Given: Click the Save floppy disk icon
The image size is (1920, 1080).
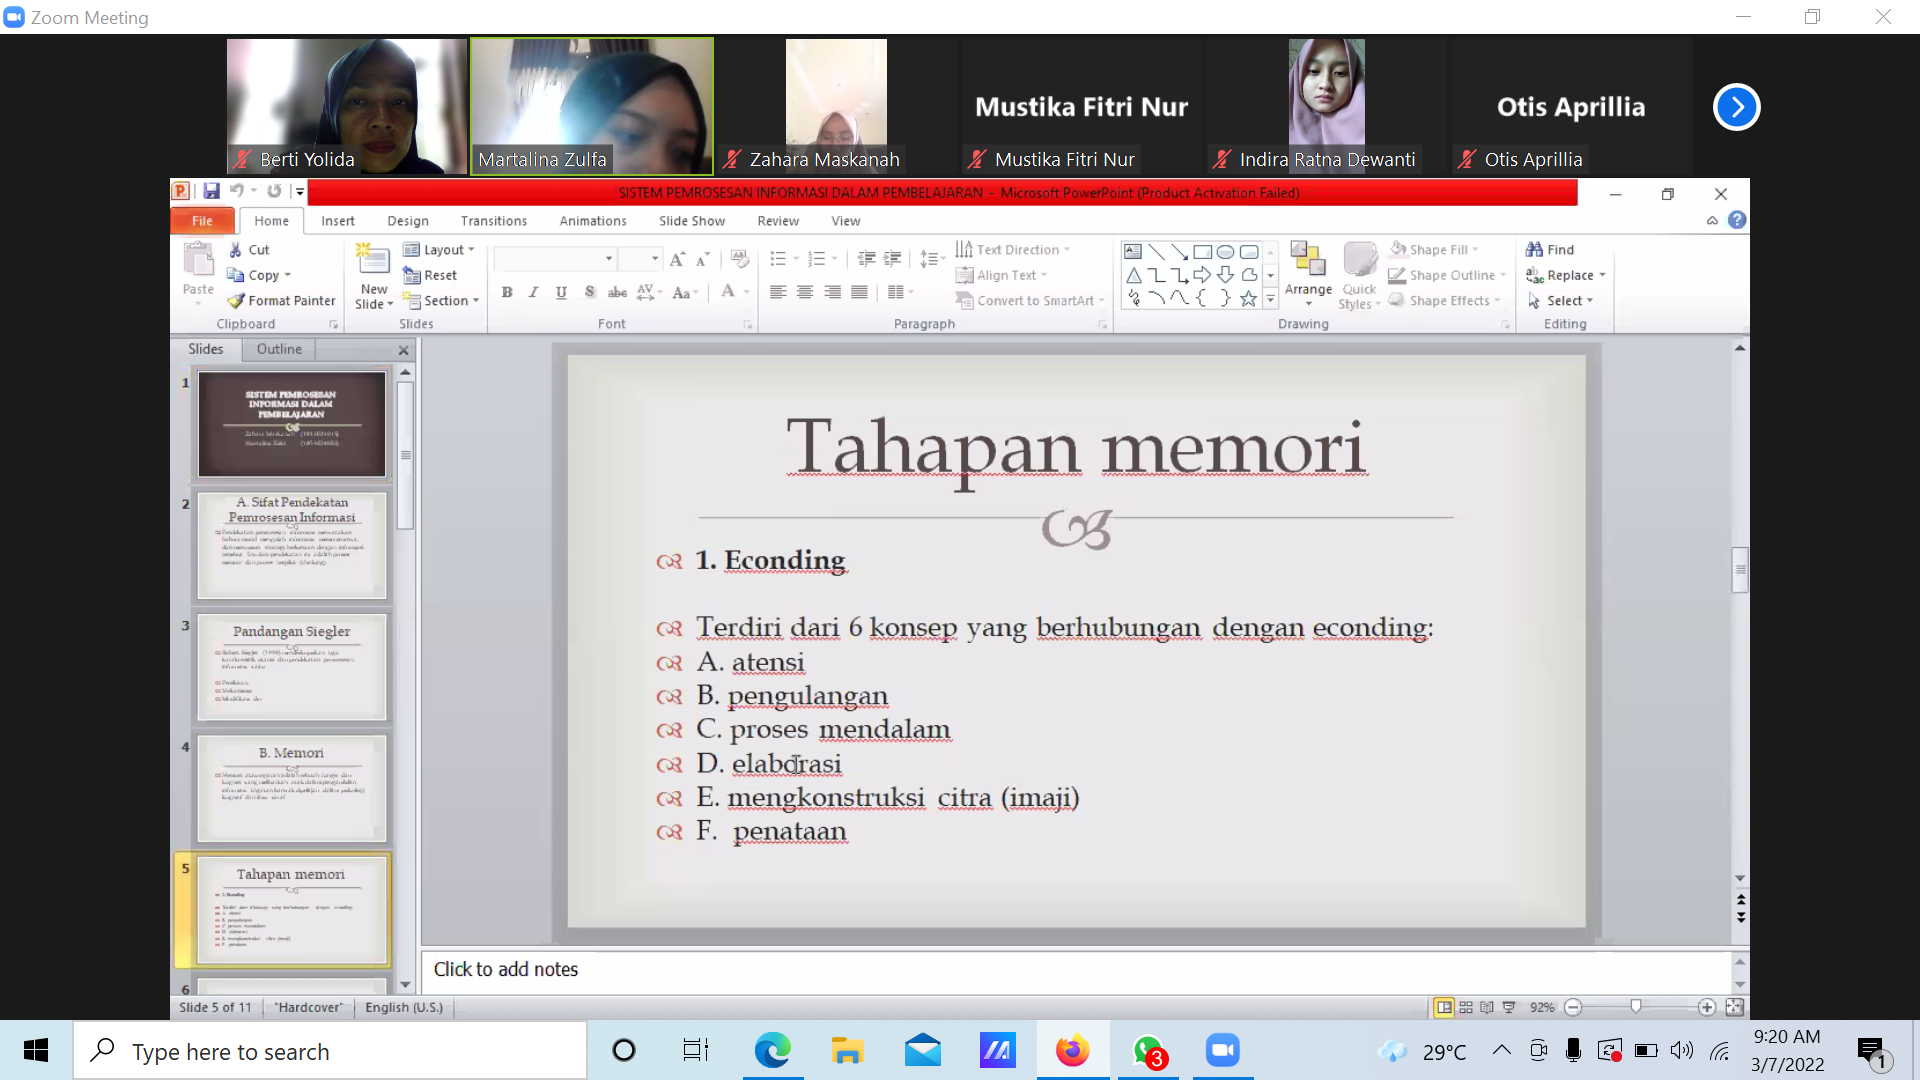Looking at the screenshot, I should tap(211, 191).
